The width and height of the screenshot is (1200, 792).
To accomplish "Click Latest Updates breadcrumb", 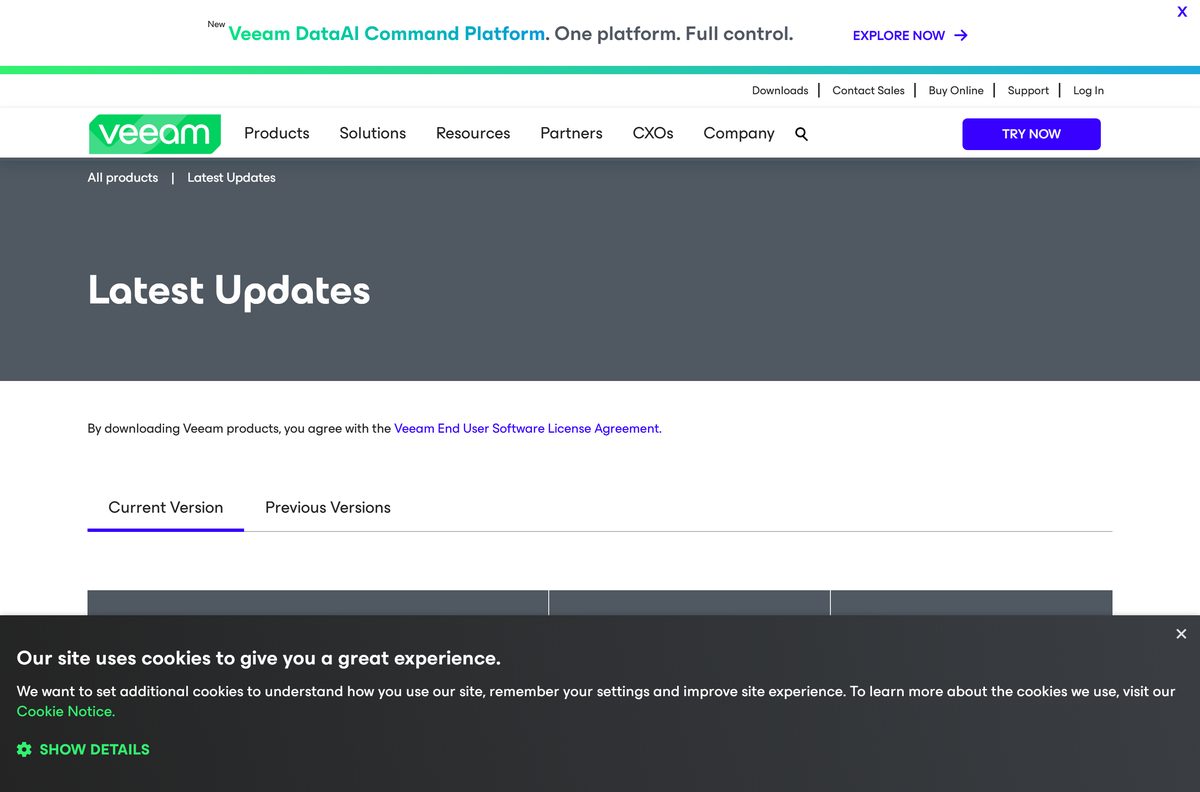I will click(231, 177).
